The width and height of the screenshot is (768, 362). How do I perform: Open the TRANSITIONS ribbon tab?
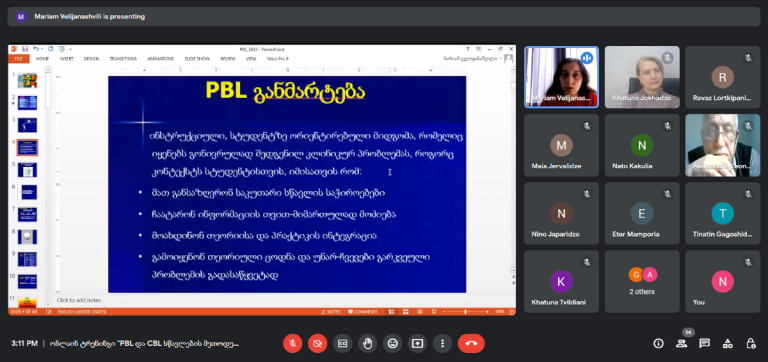click(123, 59)
